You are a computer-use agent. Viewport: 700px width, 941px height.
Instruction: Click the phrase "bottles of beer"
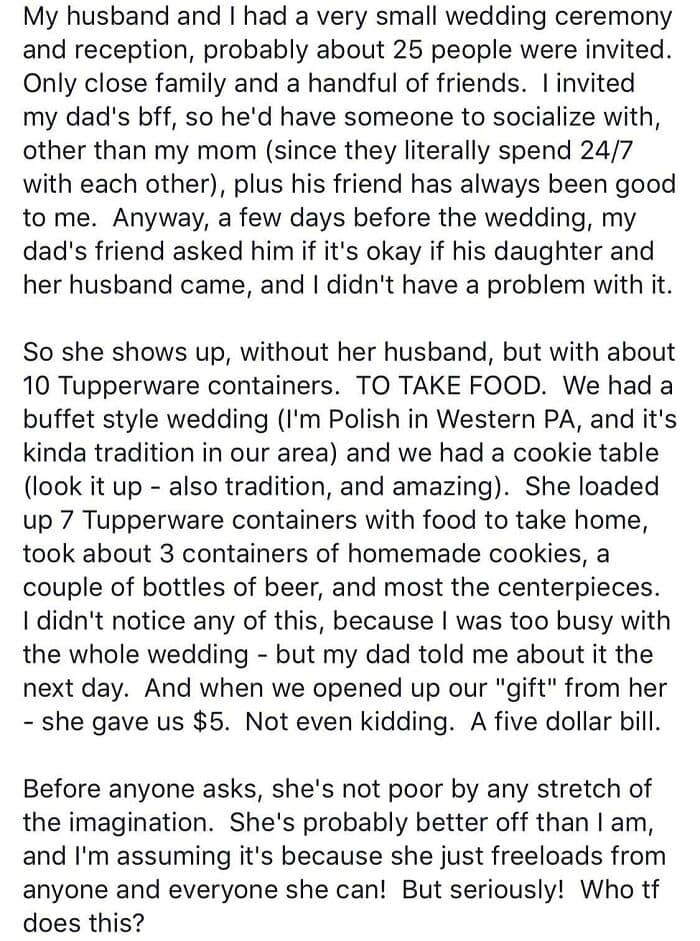[229, 587]
